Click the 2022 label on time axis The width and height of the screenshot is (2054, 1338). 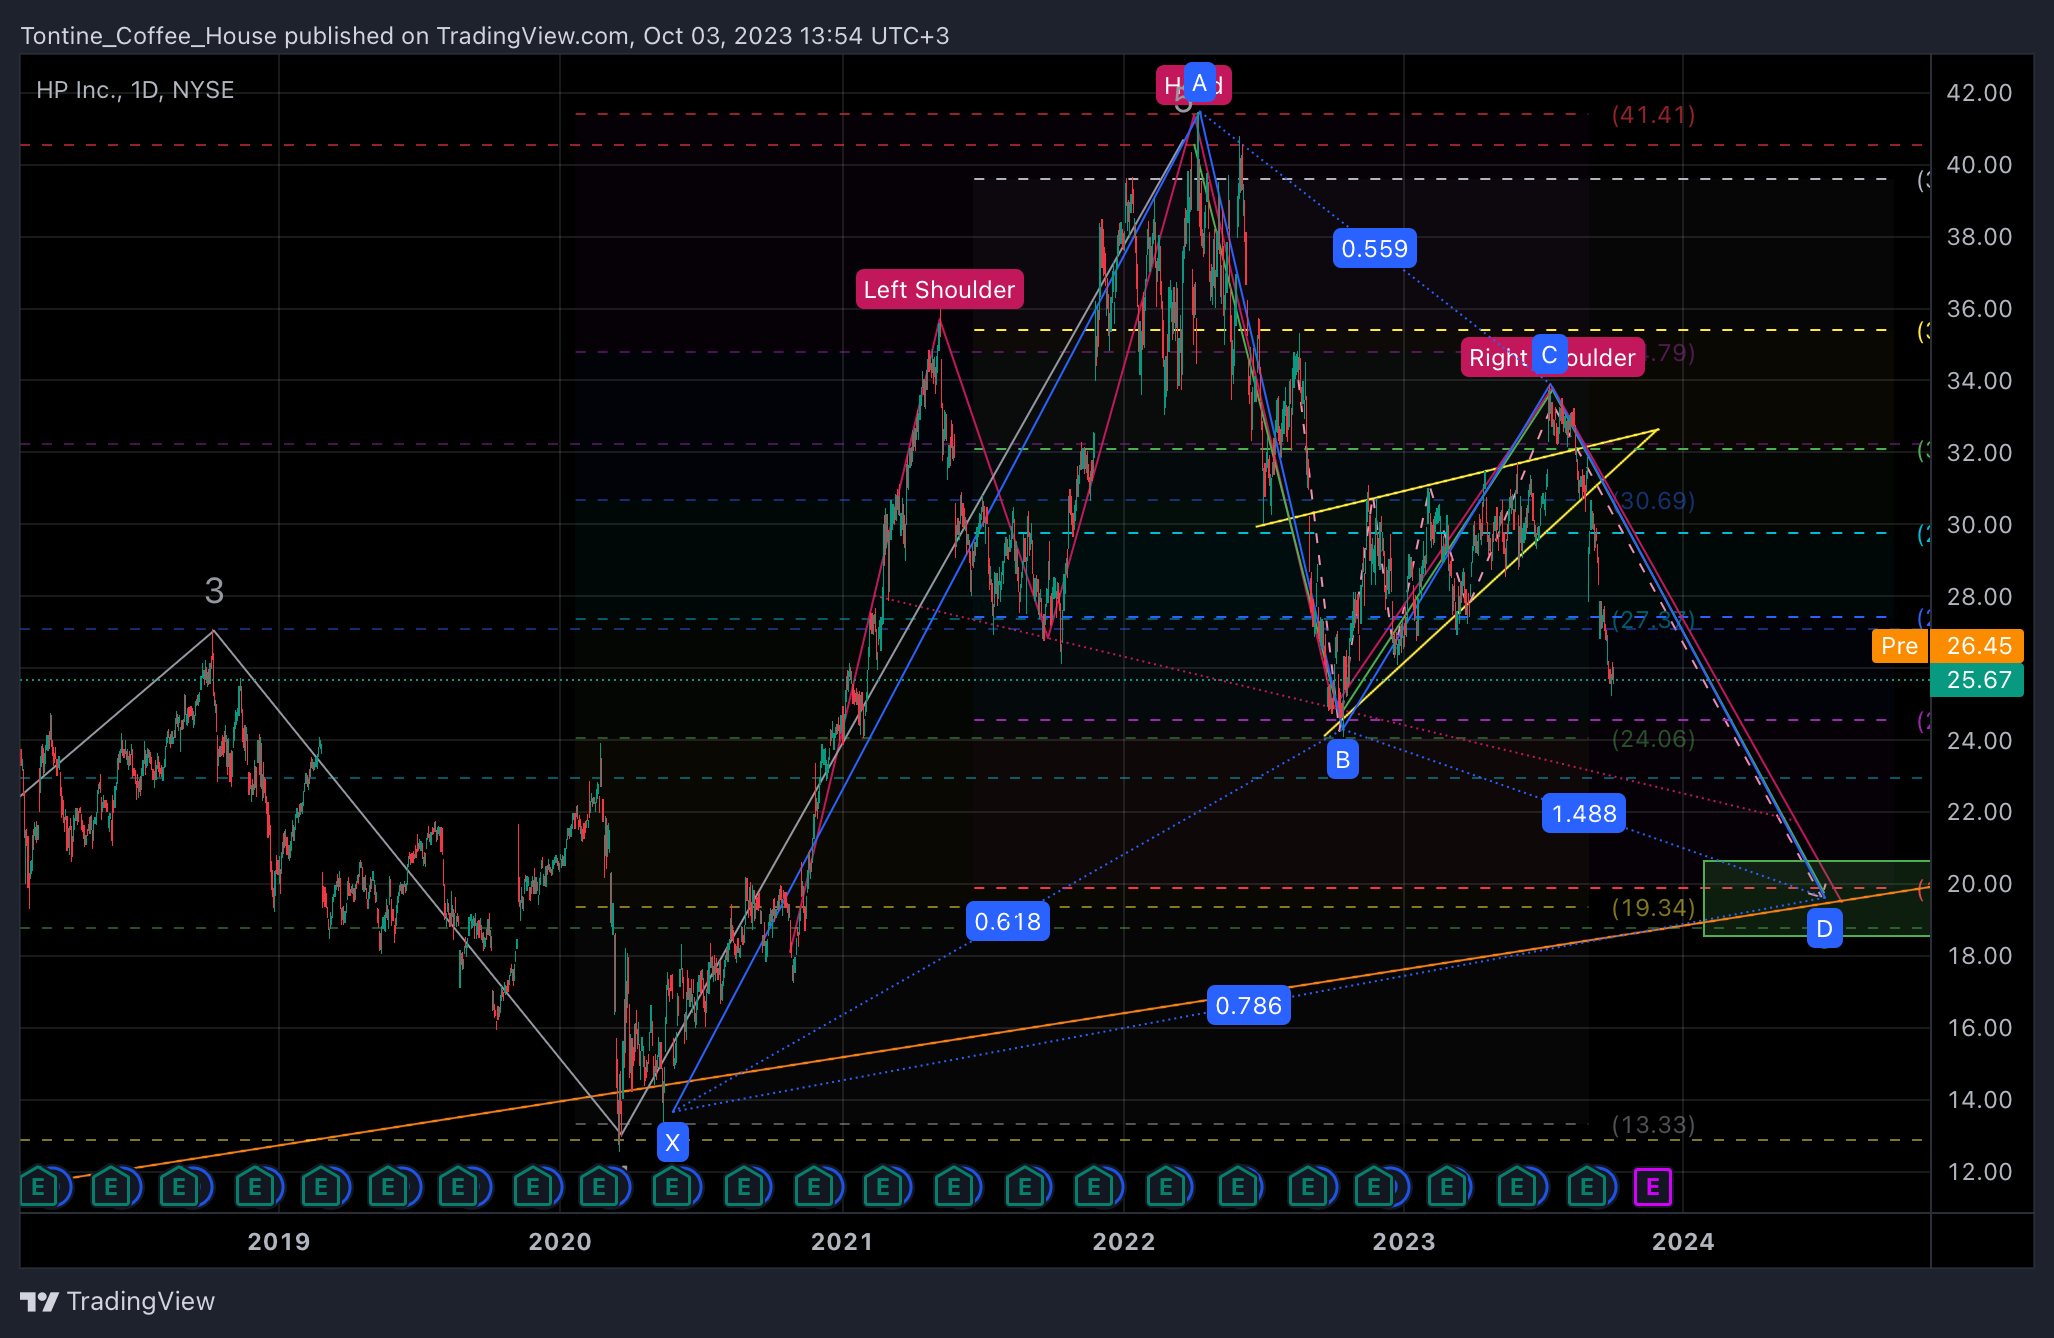[x=1124, y=1242]
